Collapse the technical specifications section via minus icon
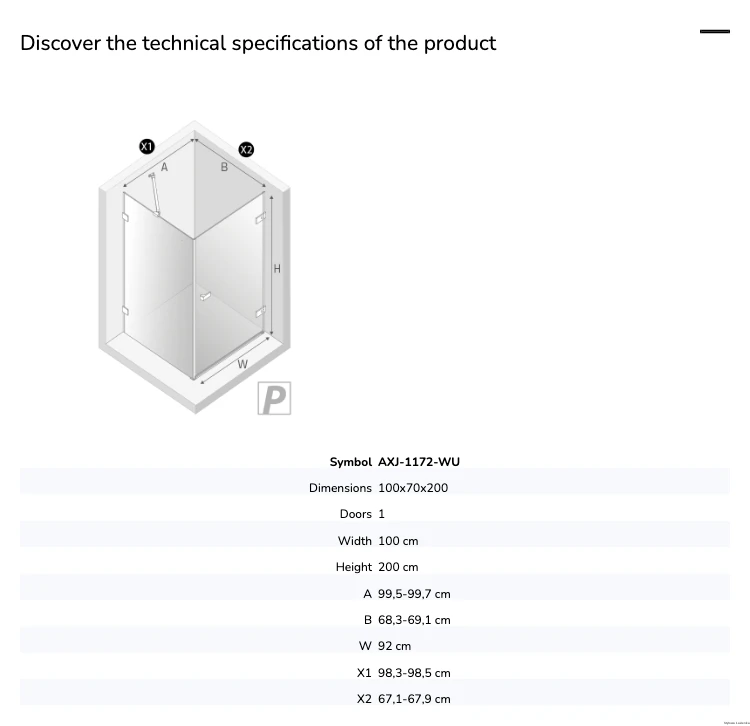 point(715,32)
